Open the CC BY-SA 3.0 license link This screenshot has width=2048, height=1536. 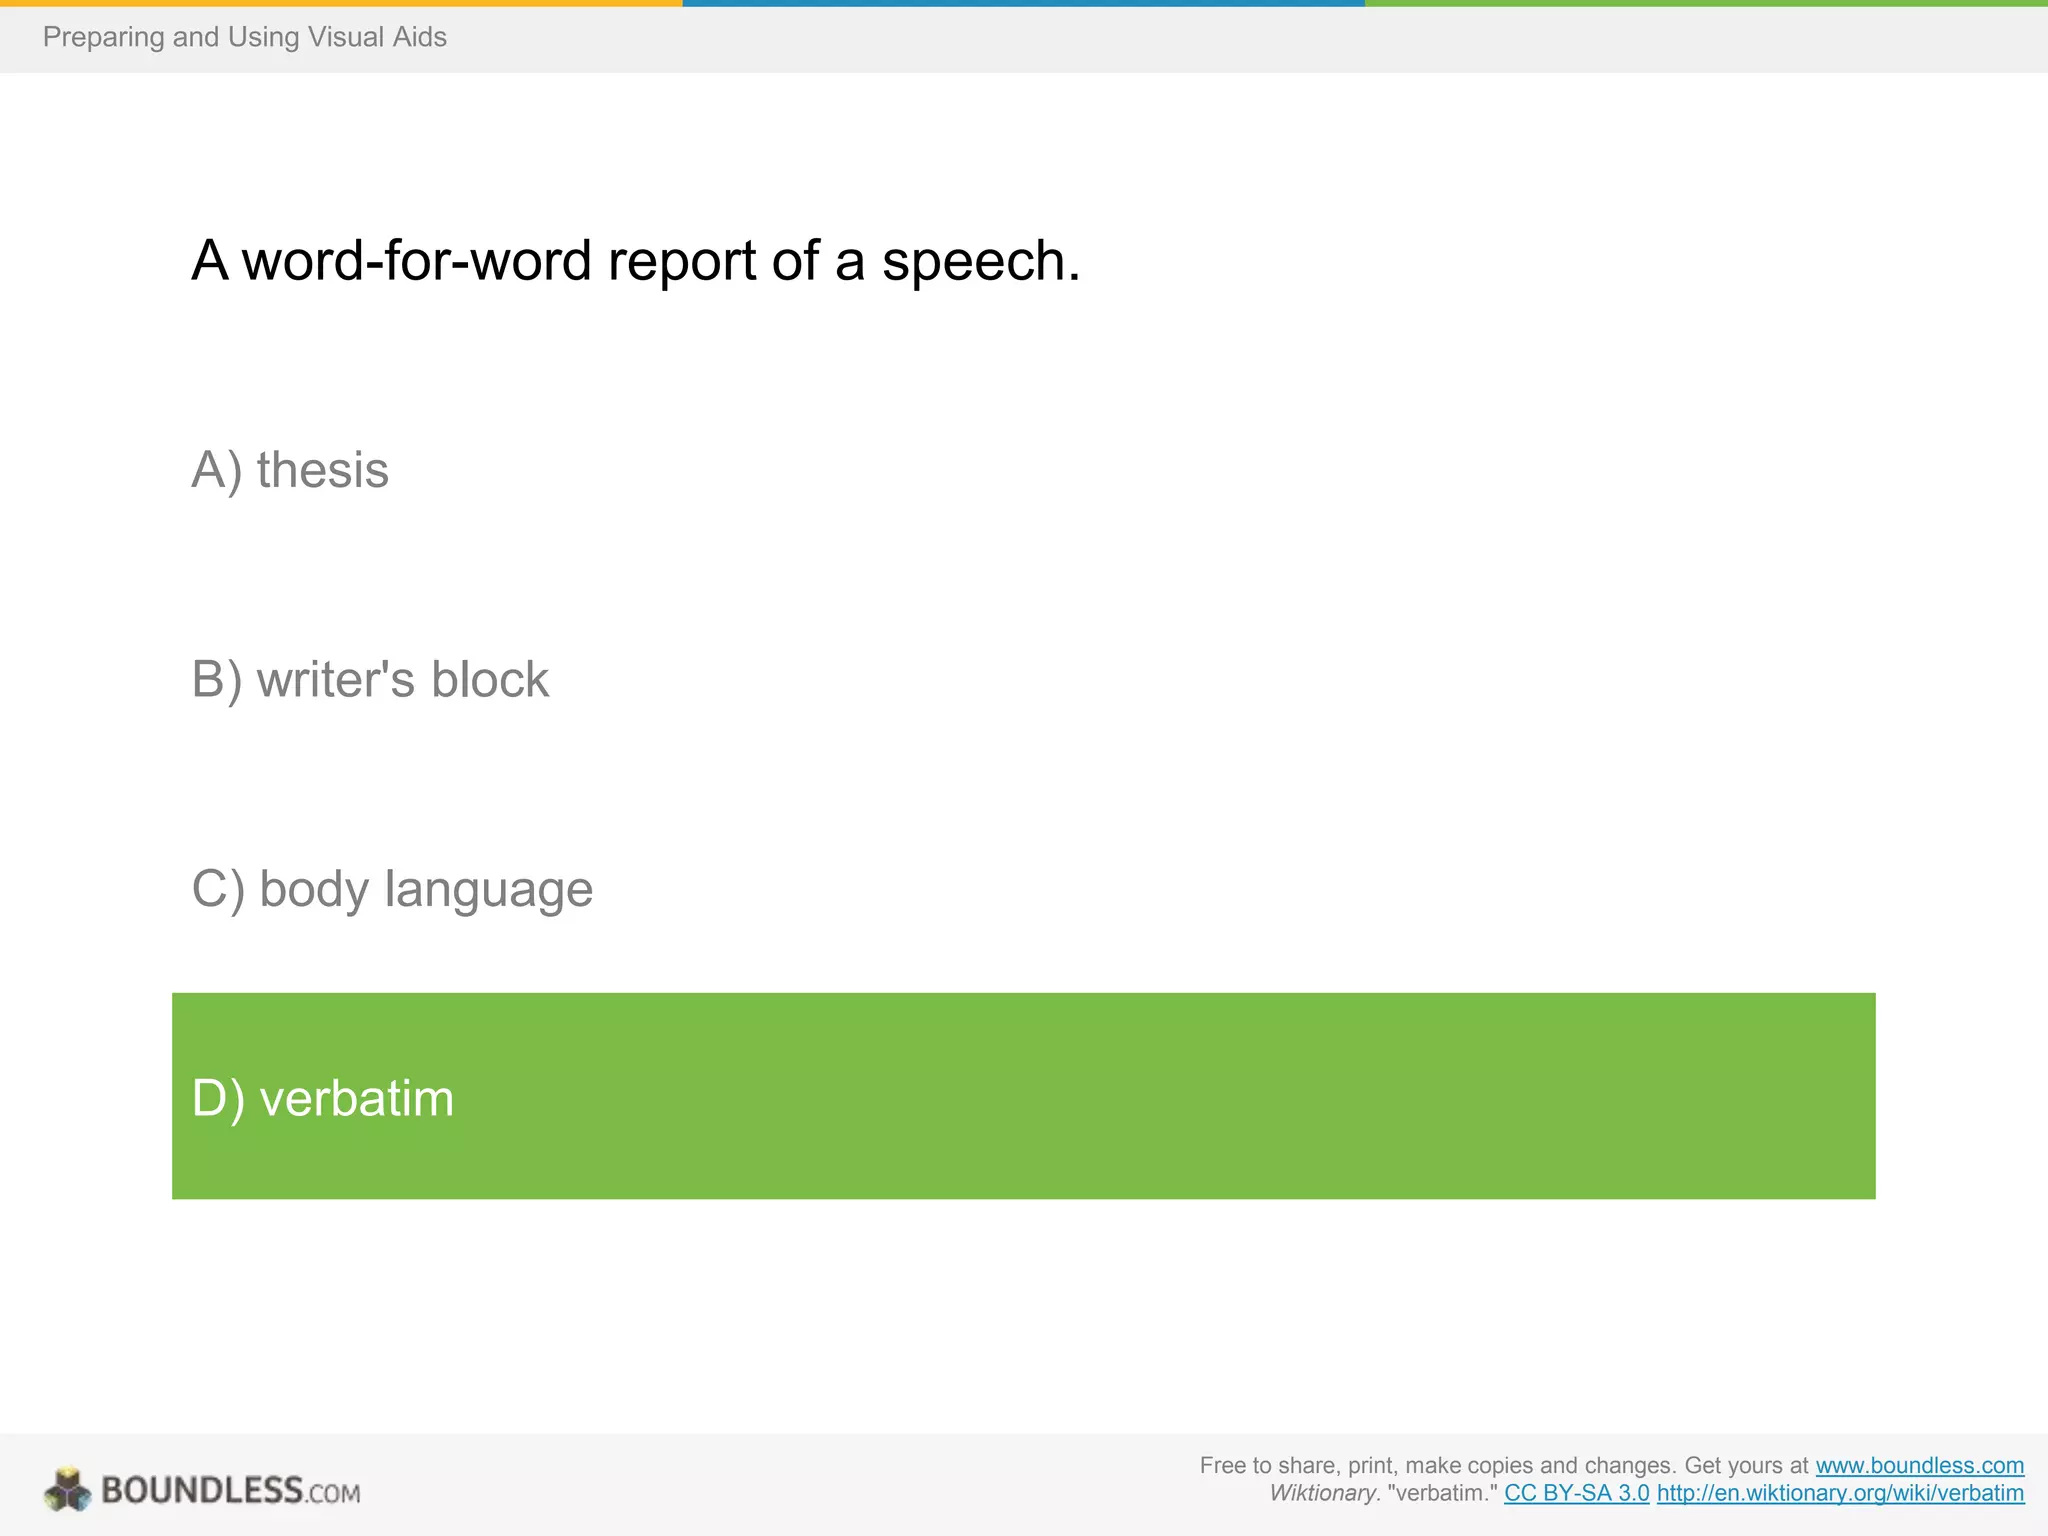[1576, 1493]
